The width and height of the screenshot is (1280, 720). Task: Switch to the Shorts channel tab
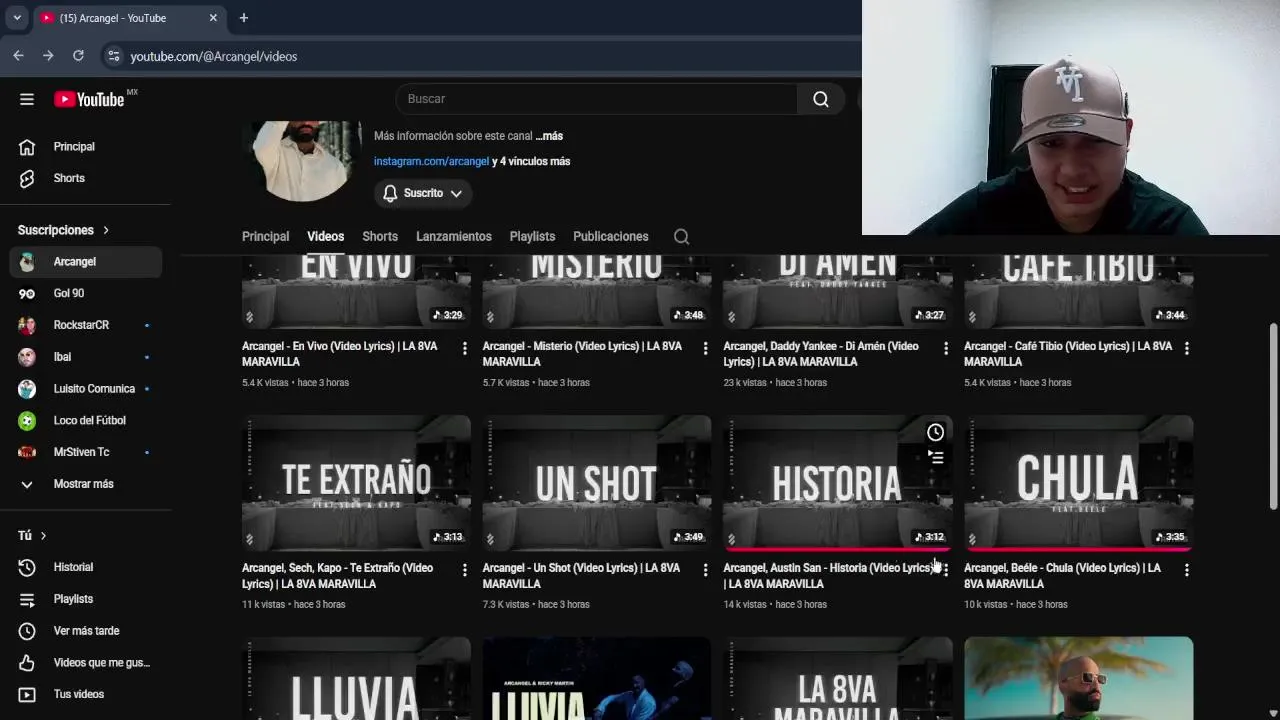[x=380, y=237]
